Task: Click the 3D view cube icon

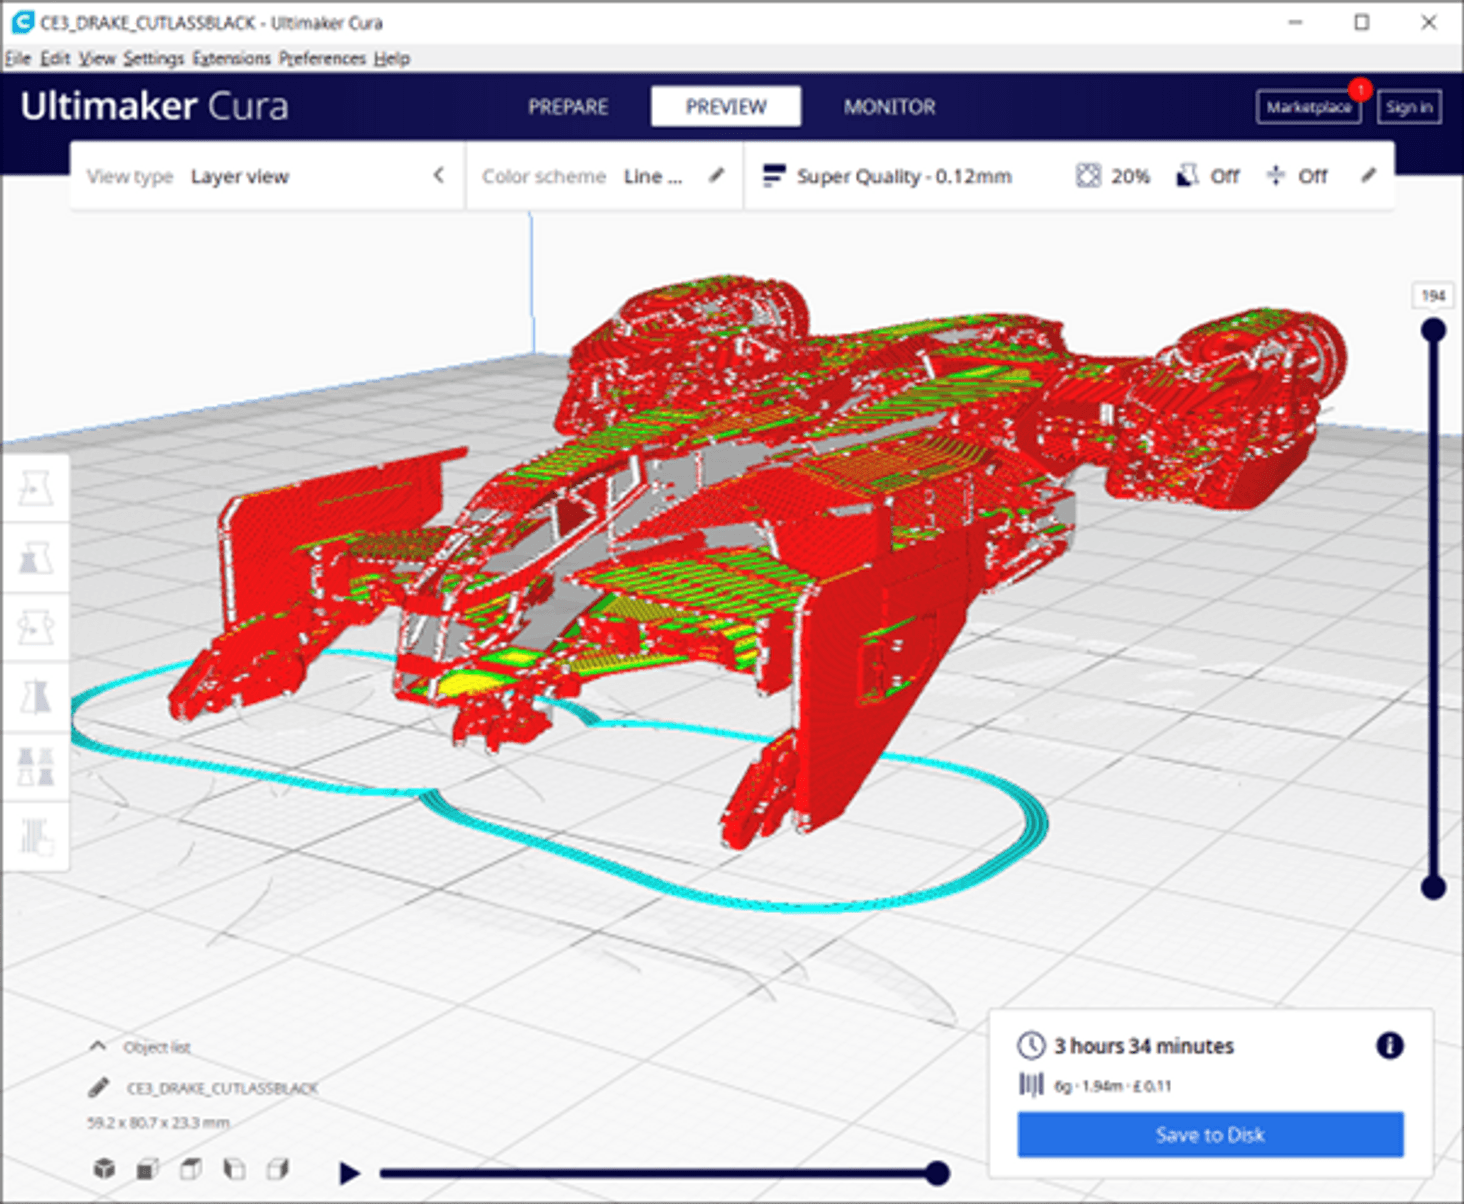Action: click(x=104, y=1168)
